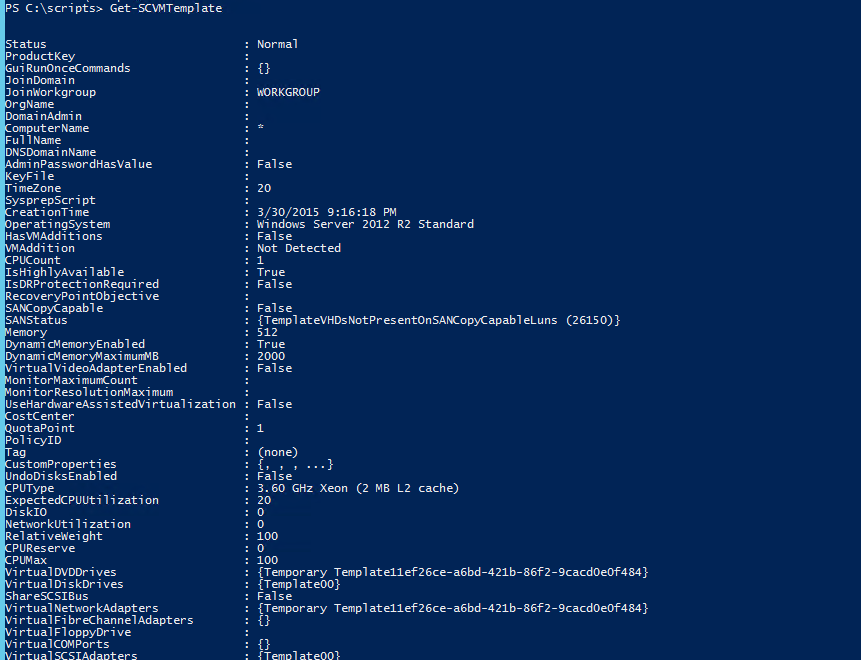
Task: Click Windows Server 2012 R2 Standard text
Action: (365, 224)
